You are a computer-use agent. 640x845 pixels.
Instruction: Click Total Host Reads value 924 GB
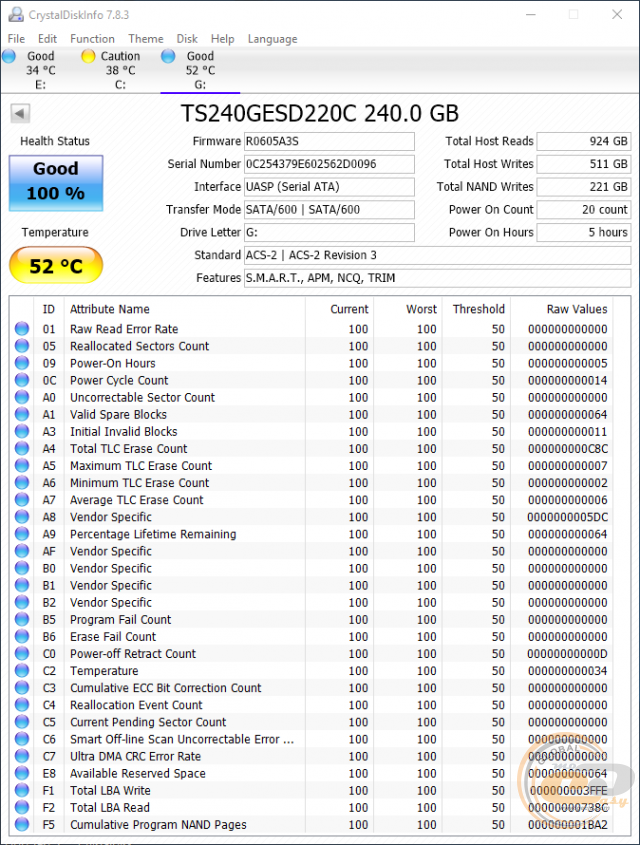(584, 142)
